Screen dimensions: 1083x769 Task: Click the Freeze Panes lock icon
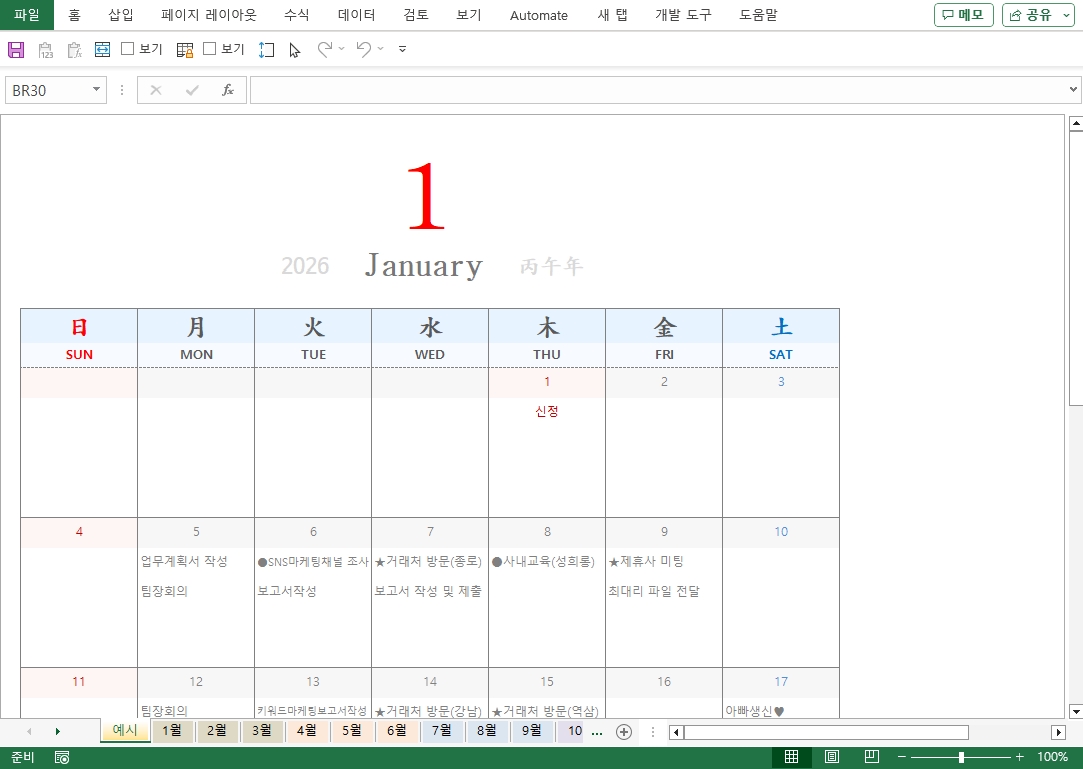pos(185,49)
